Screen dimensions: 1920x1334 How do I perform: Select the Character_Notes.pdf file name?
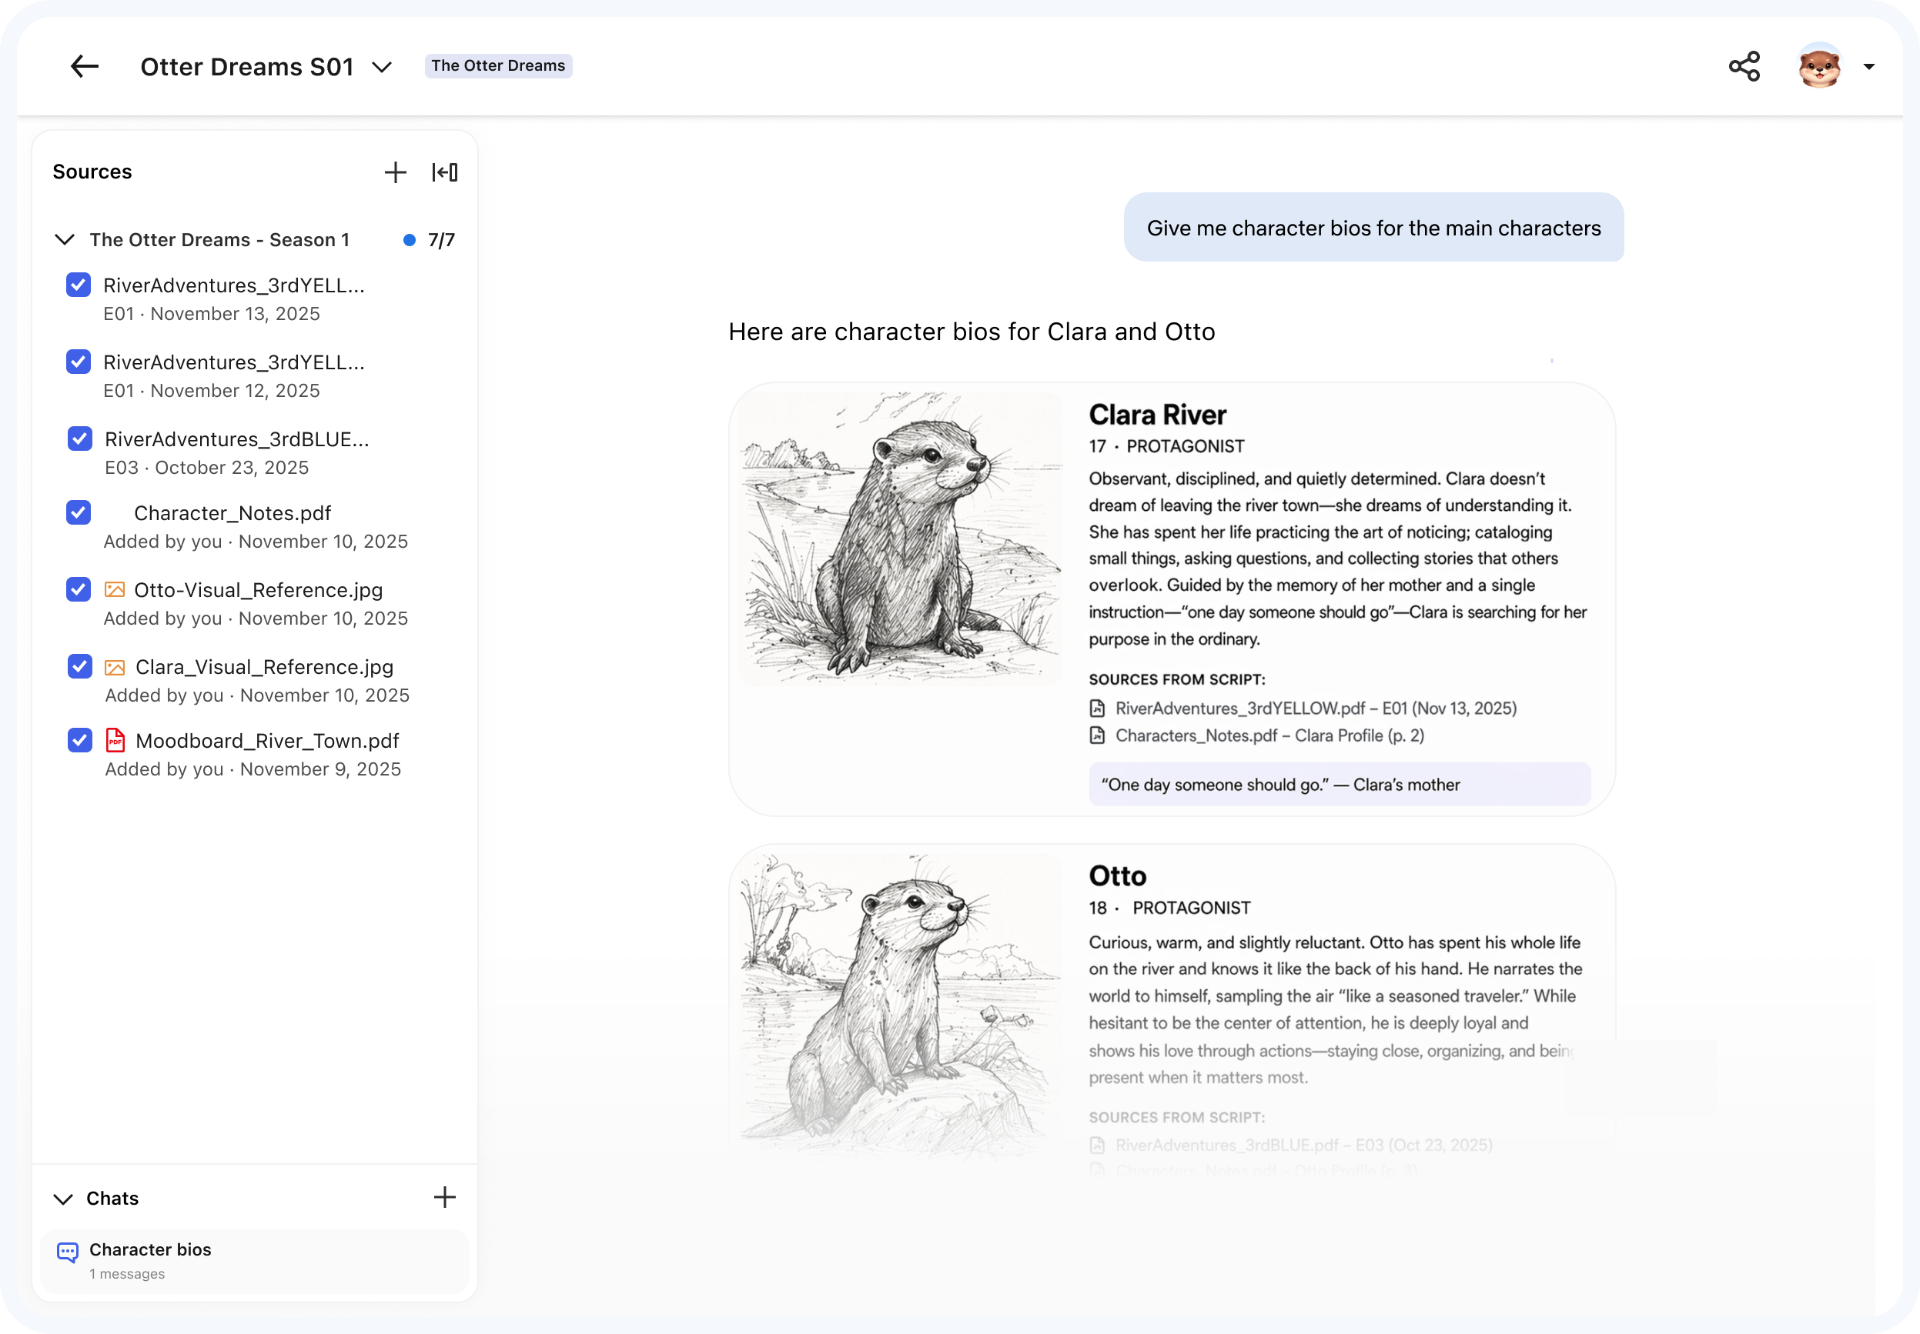pos(232,513)
